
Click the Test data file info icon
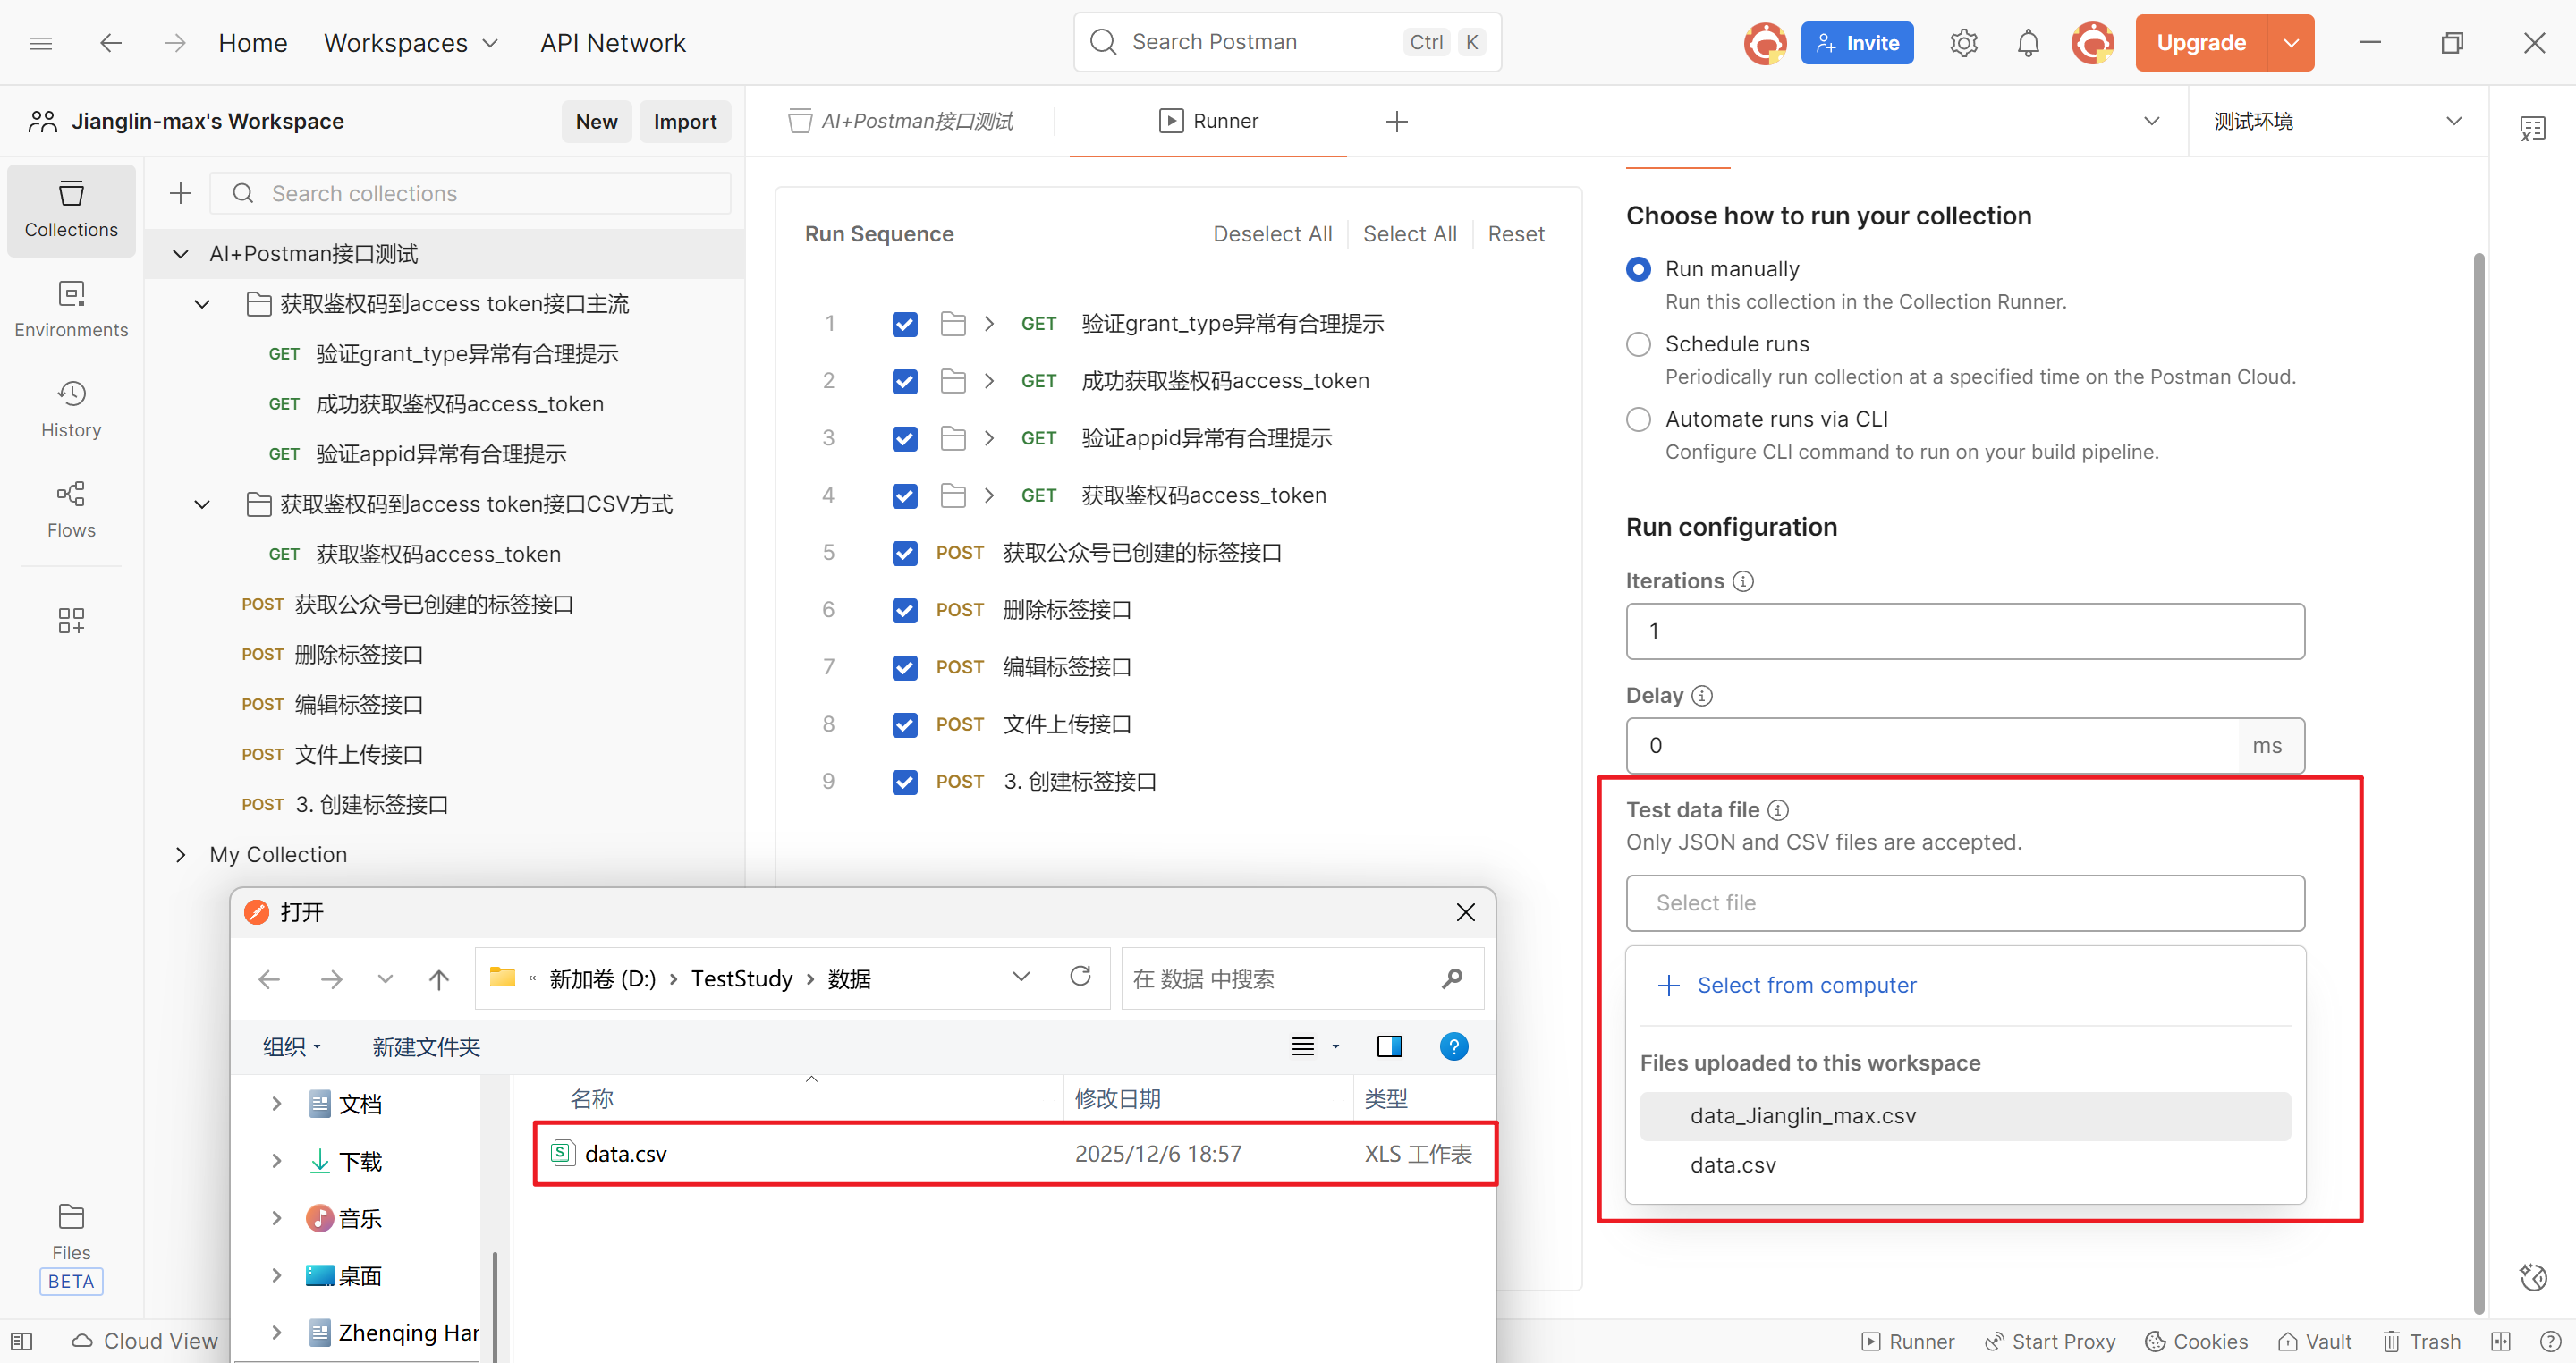point(1778,810)
